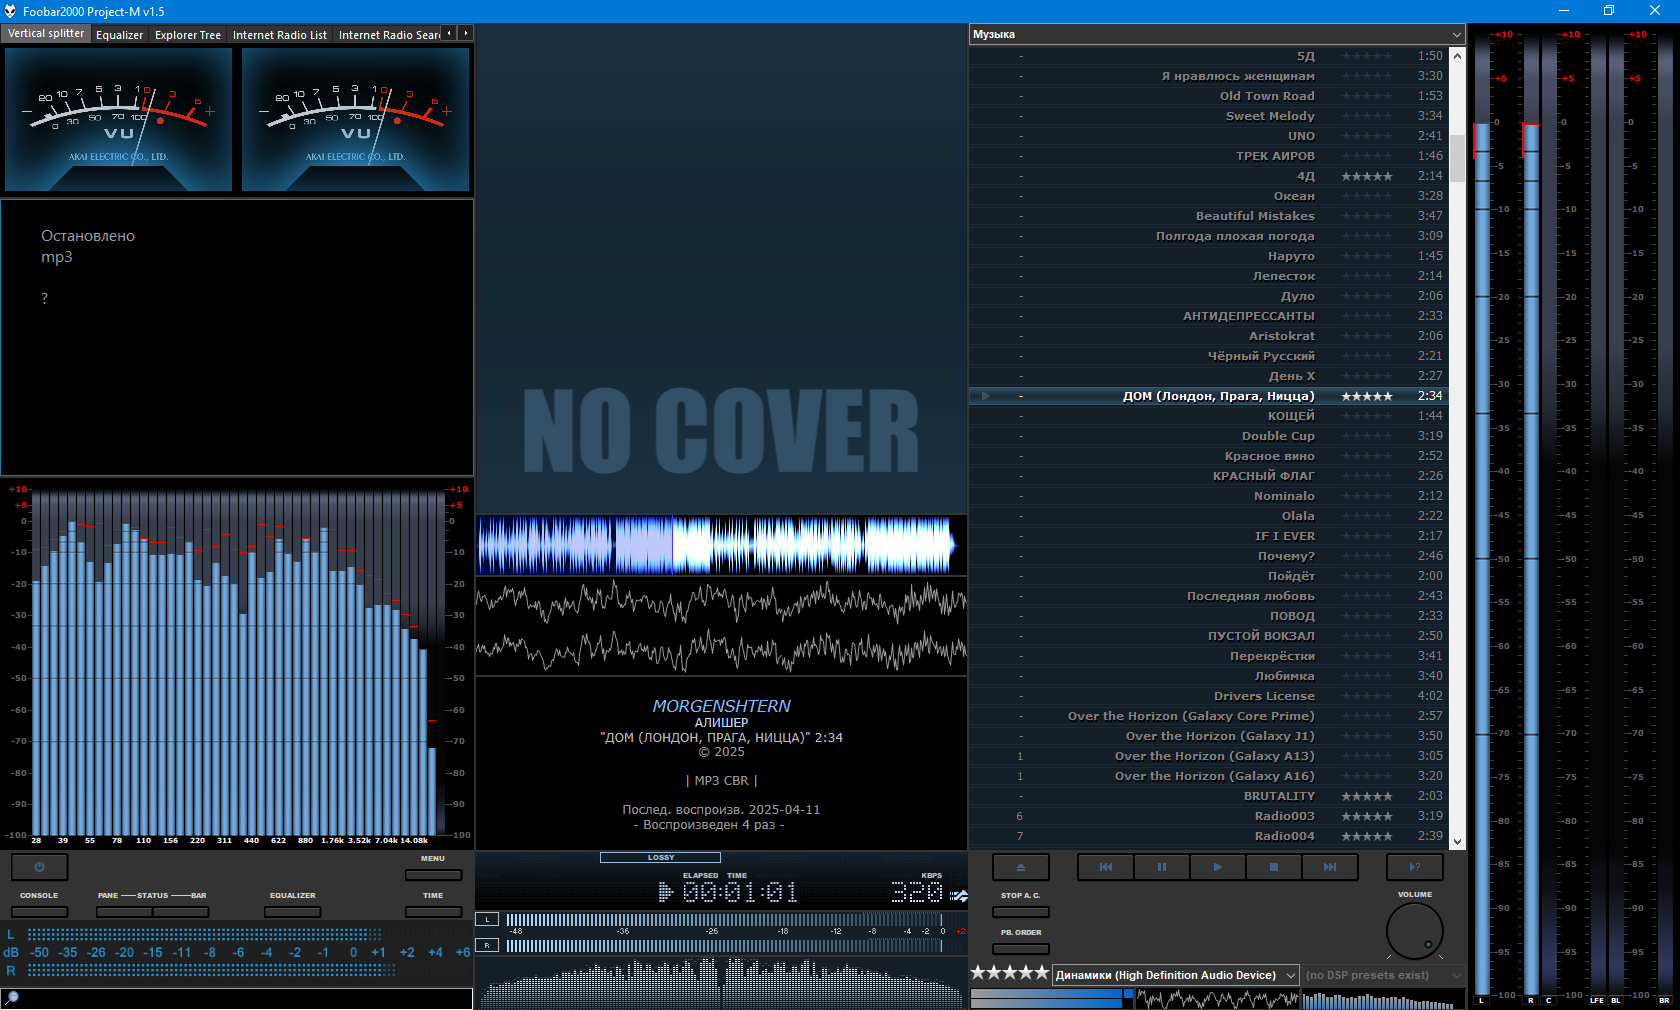Switch to the Vertical splitter tab
This screenshot has height=1010, width=1680.
click(46, 34)
